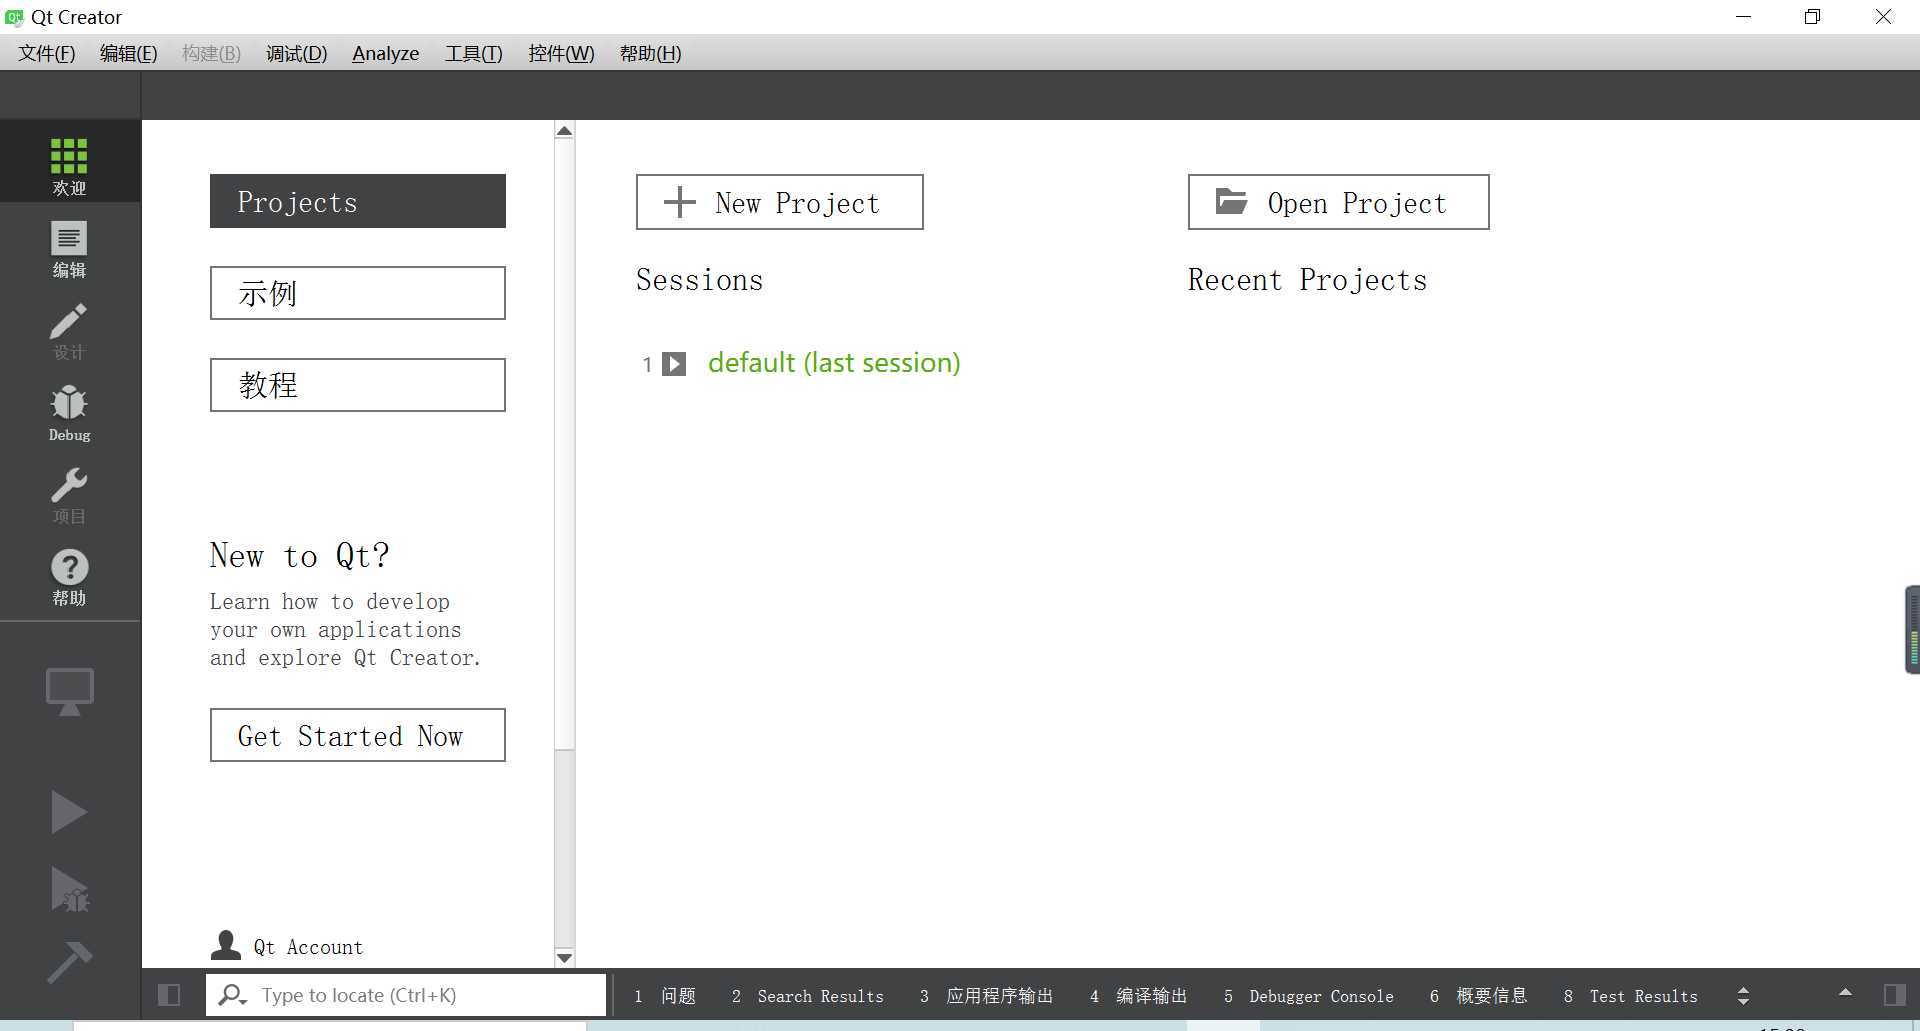
Task: Open 编辑(E) menu
Action: [128, 53]
